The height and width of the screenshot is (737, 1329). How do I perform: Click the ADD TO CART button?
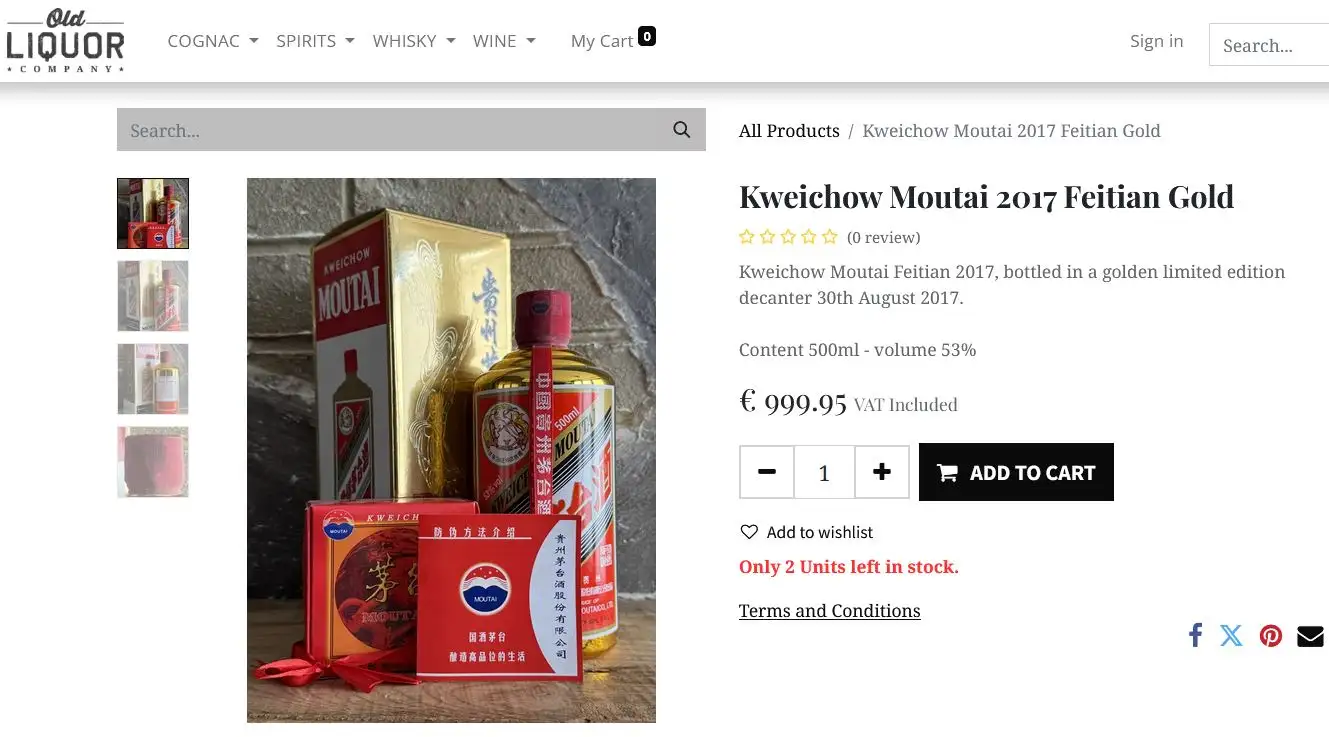1016,471
